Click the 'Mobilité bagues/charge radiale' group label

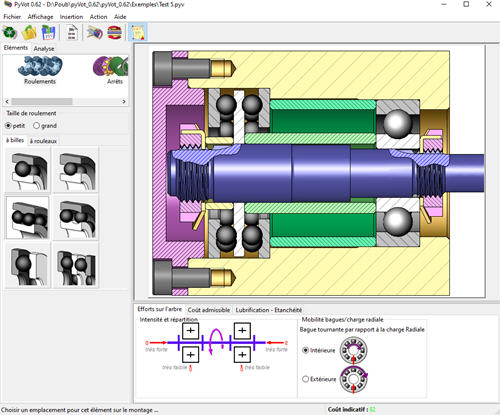click(x=343, y=319)
